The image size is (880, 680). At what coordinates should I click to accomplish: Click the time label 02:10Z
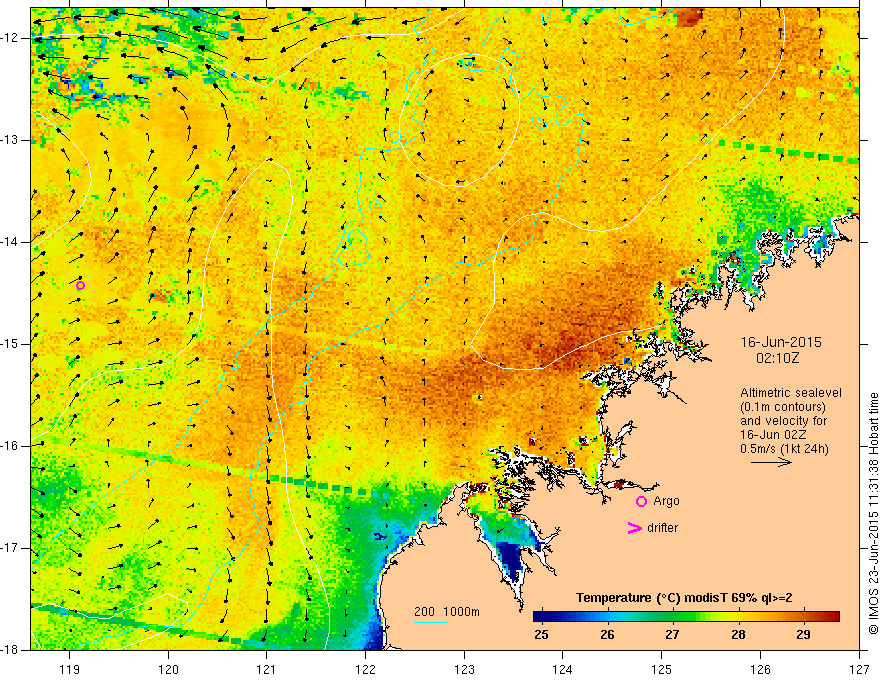pyautogui.click(x=777, y=358)
